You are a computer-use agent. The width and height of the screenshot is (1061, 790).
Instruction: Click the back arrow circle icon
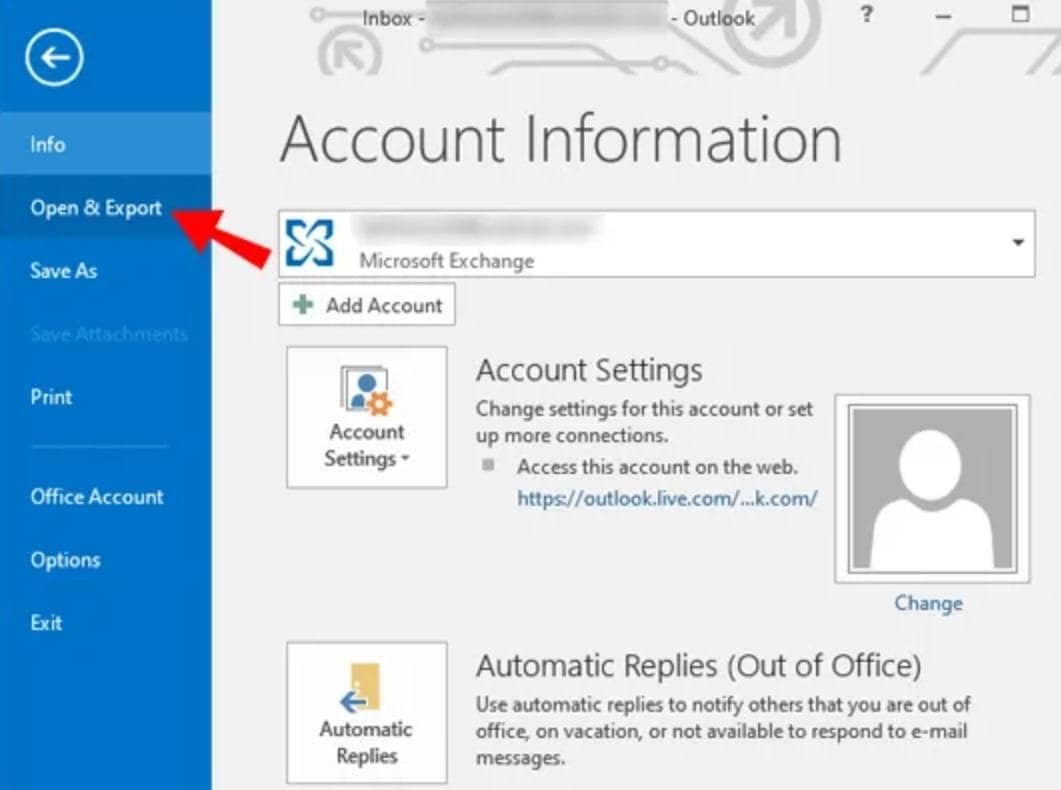54,57
